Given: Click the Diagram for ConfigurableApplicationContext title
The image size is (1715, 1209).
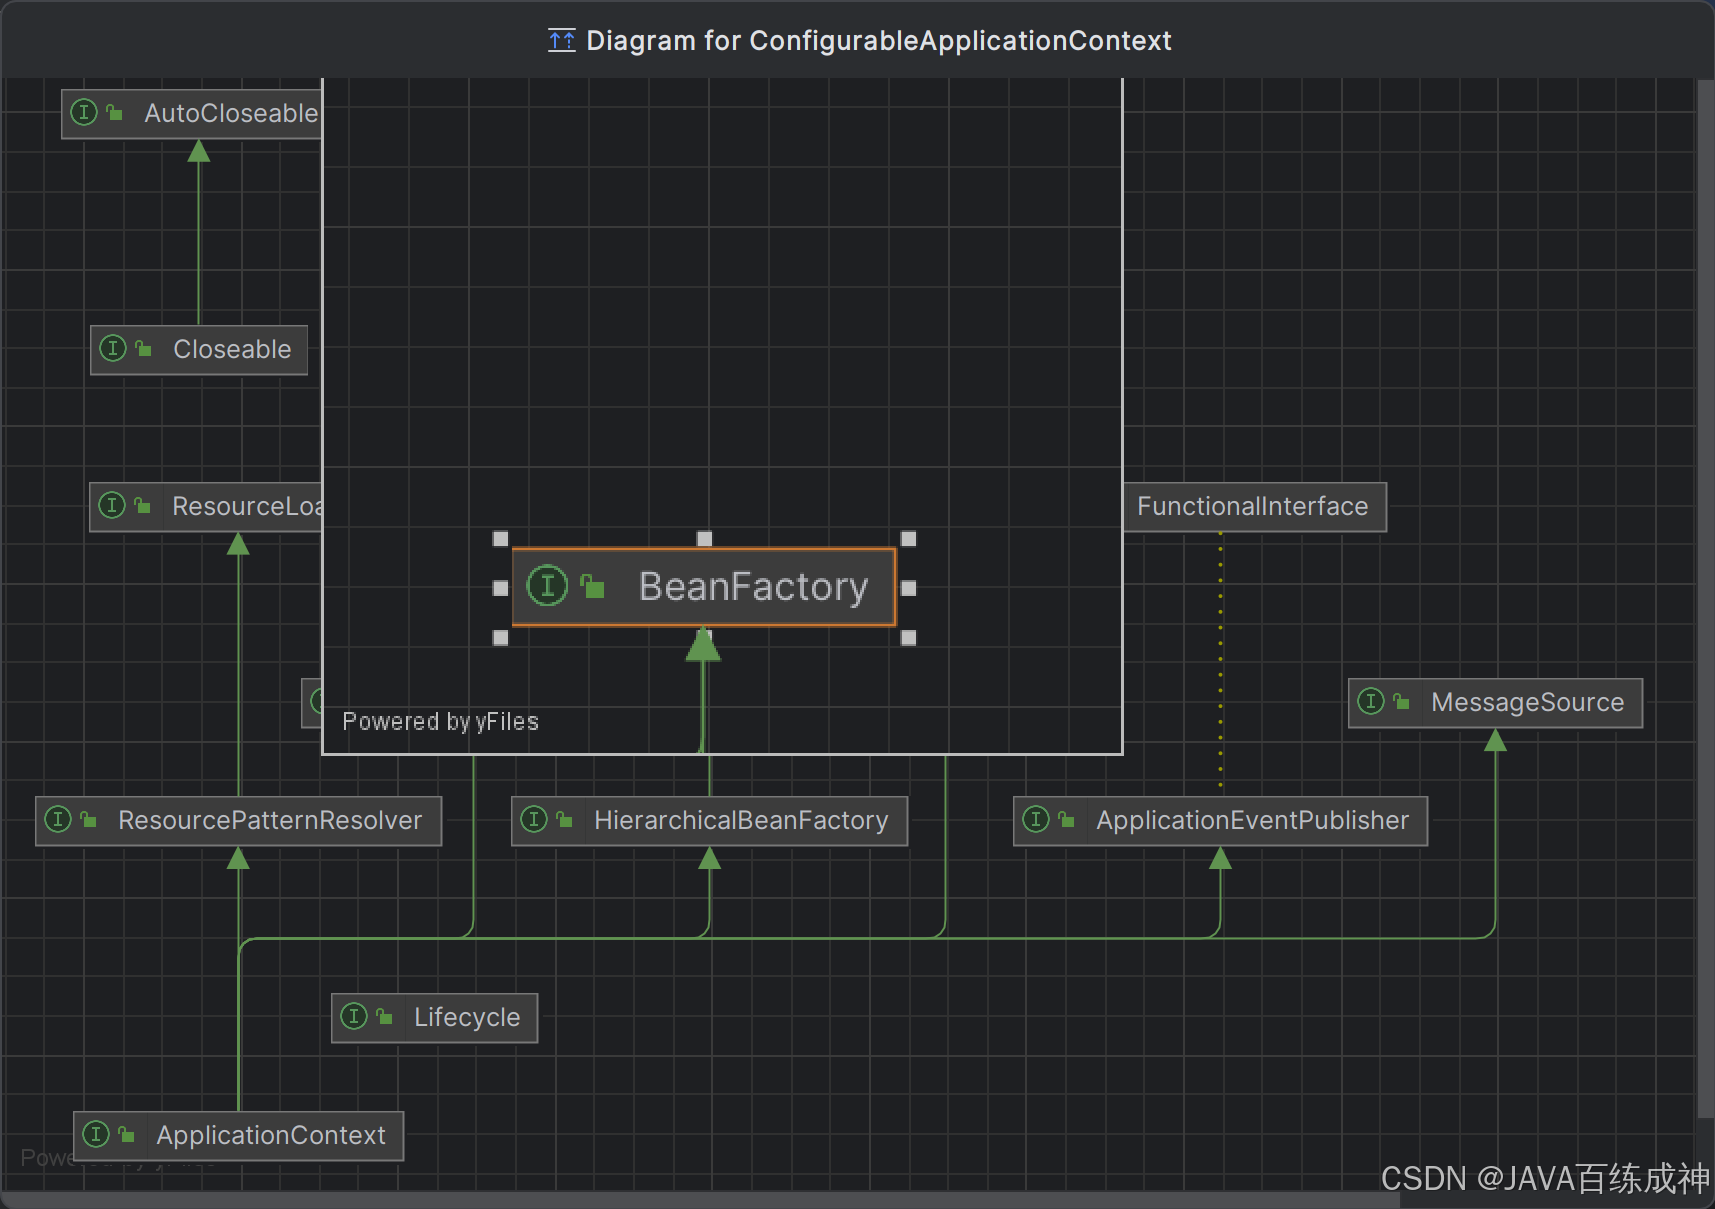Looking at the screenshot, I should pos(878,41).
